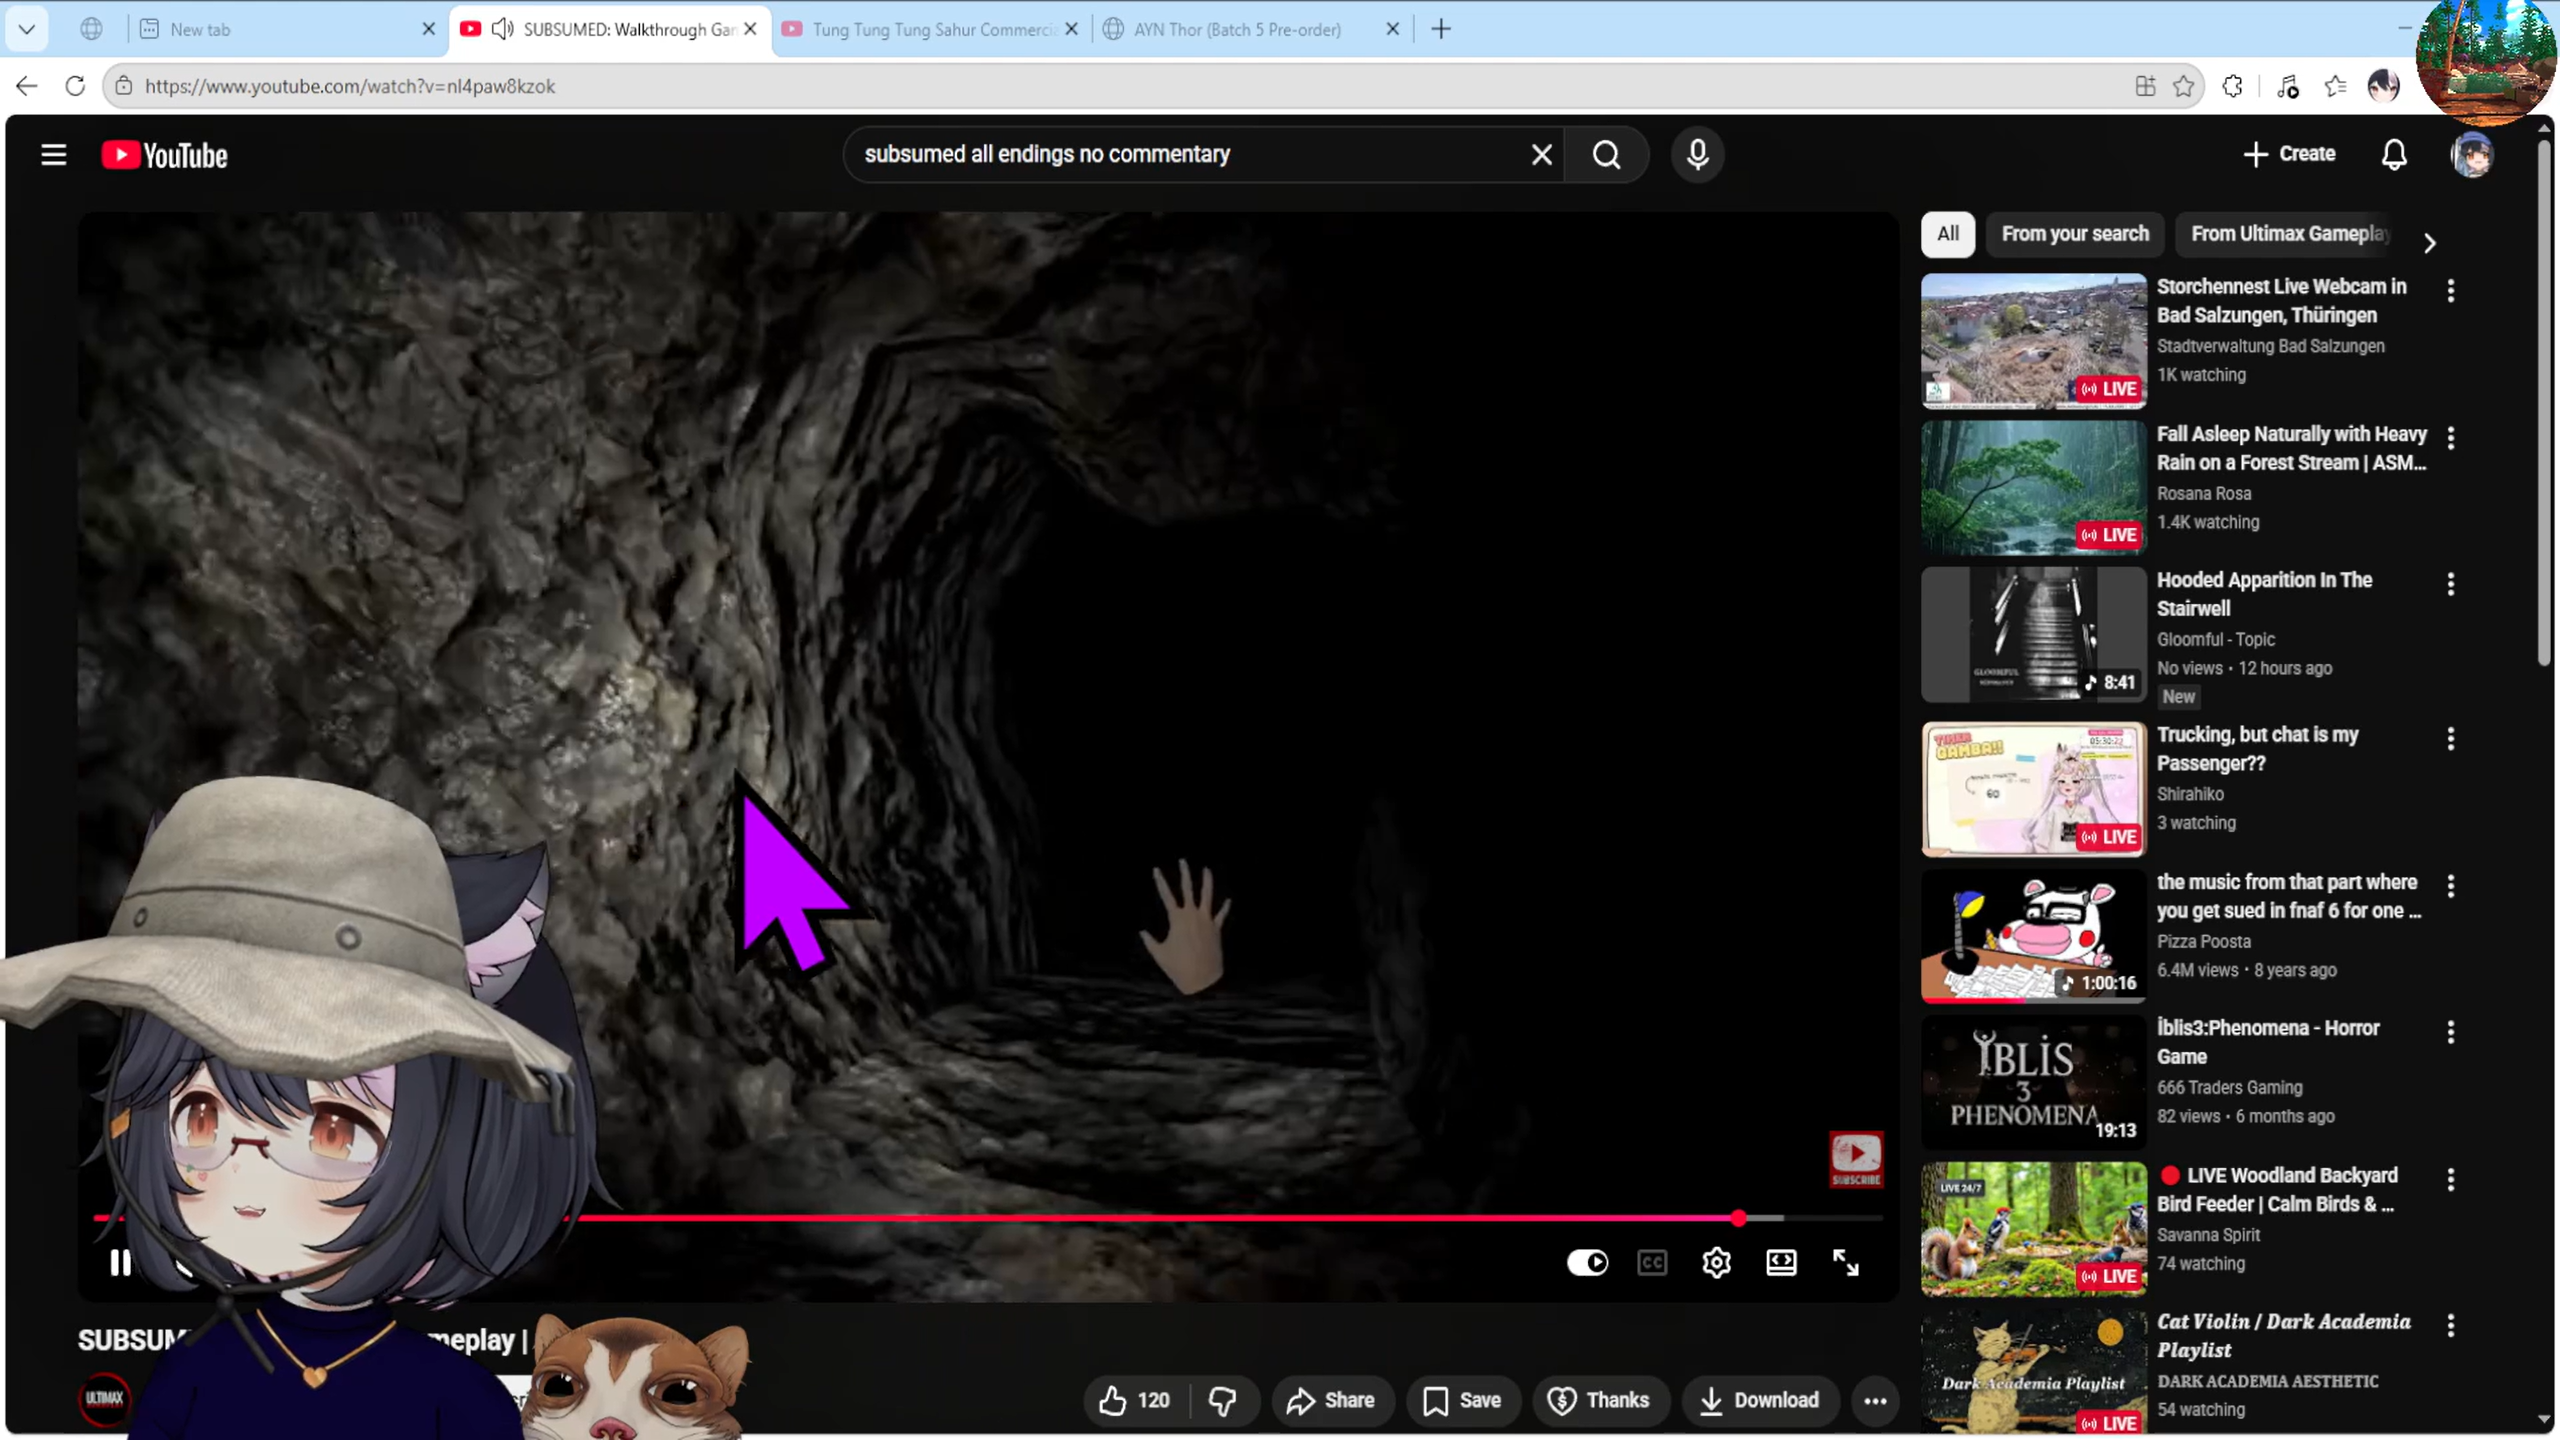The width and height of the screenshot is (2560, 1440).
Task: Open the notifications bell
Action: 2393,155
